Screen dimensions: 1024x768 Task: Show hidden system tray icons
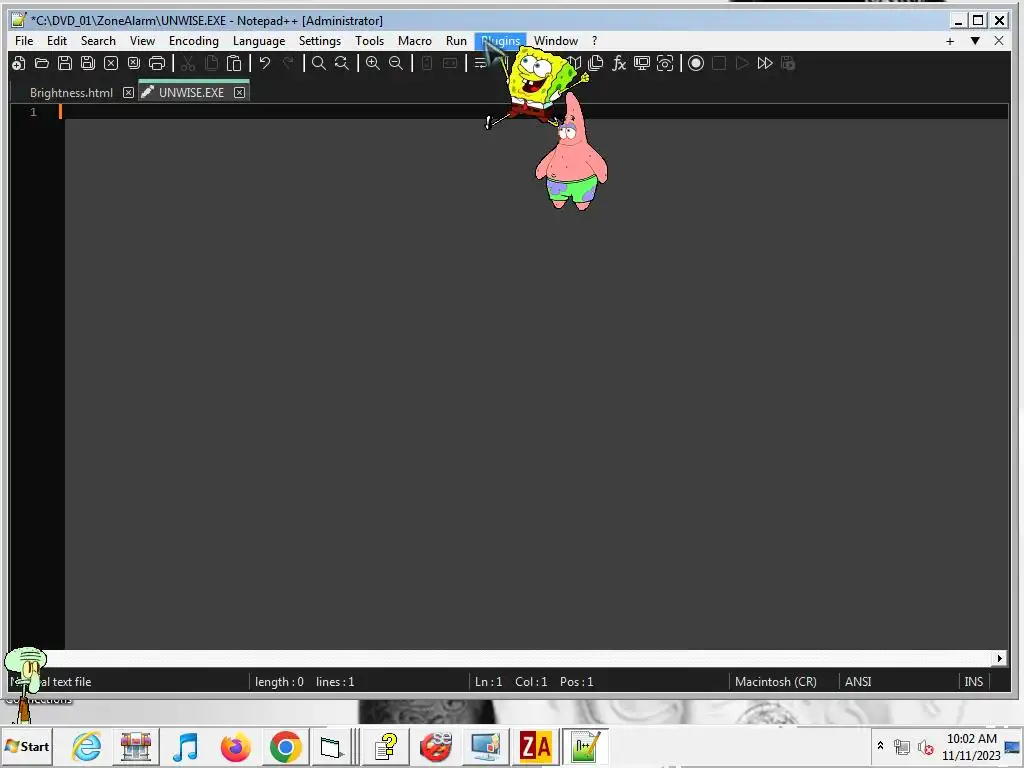point(880,746)
